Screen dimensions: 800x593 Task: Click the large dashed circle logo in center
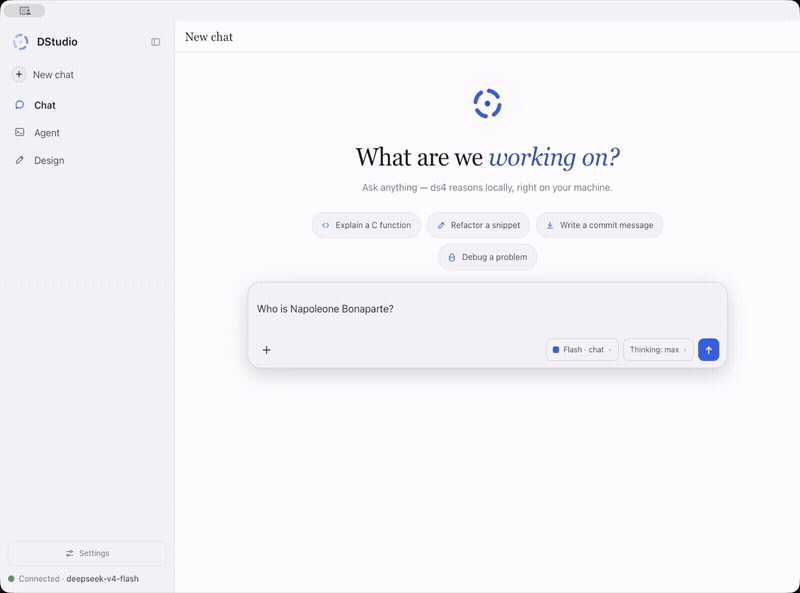click(487, 104)
